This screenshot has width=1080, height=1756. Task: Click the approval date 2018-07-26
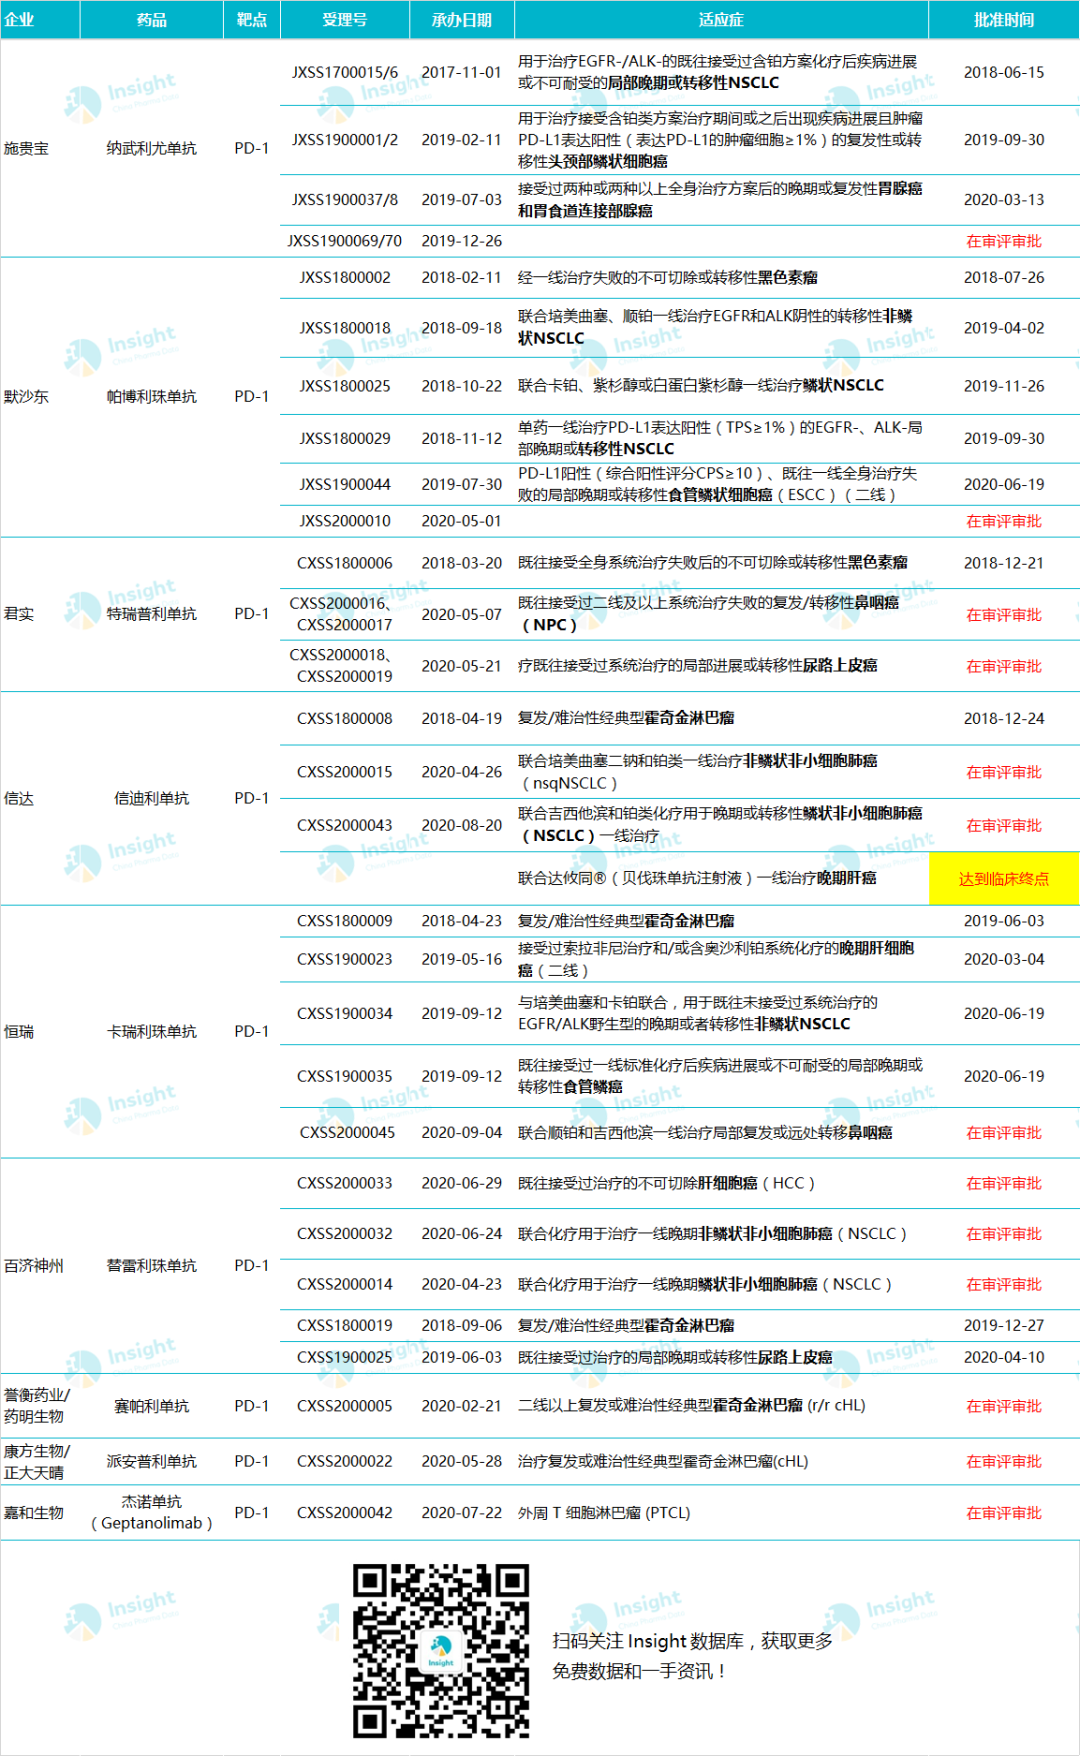click(x=1004, y=277)
